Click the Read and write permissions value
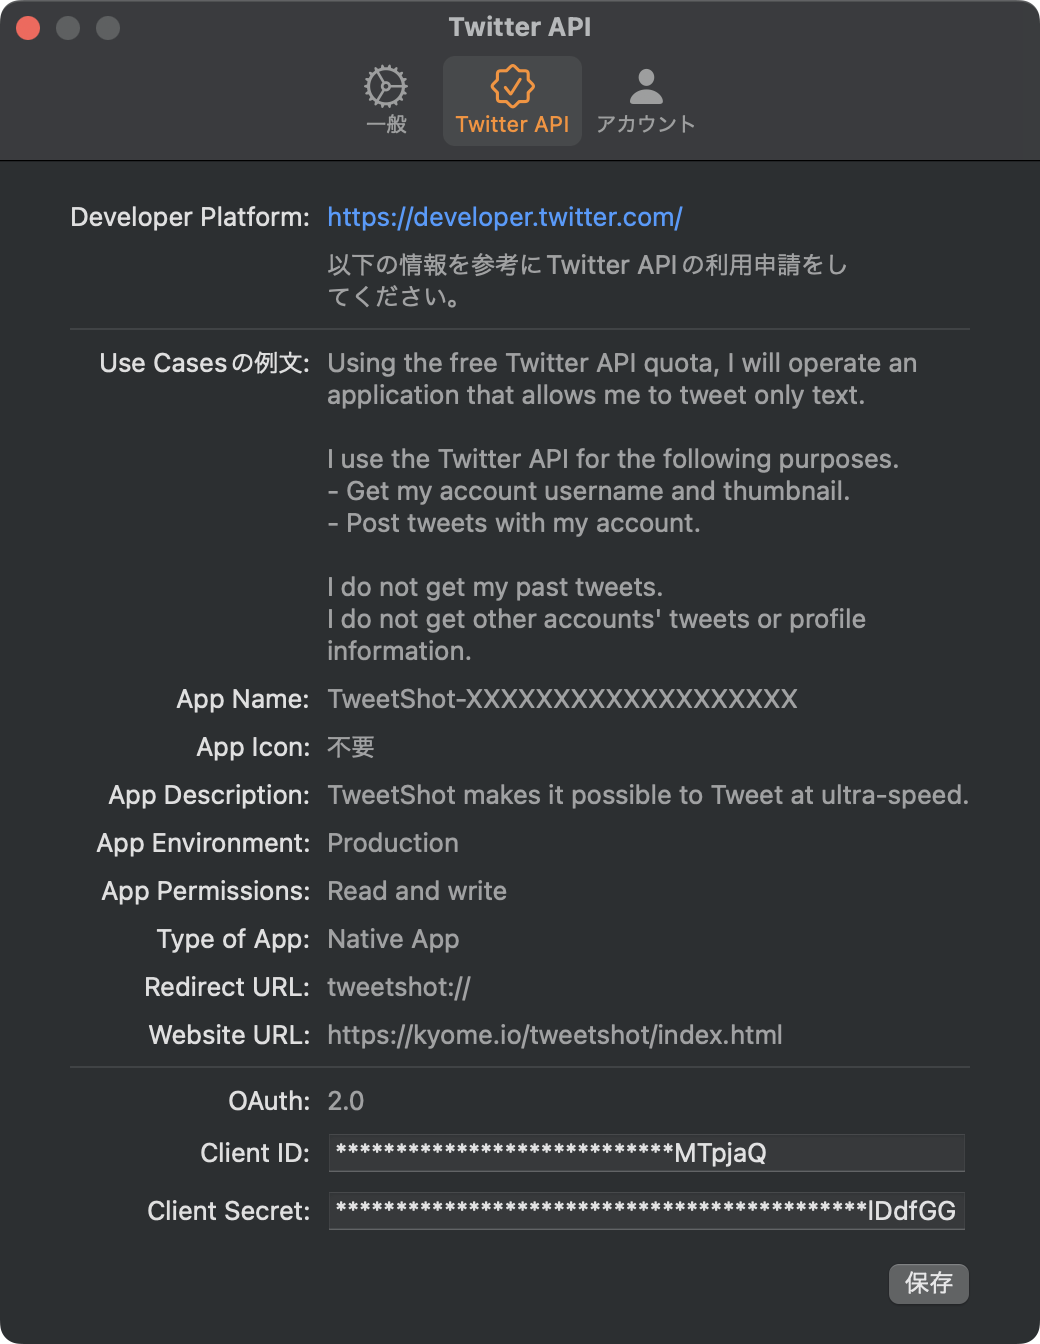1040x1344 pixels. pyautogui.click(x=417, y=891)
